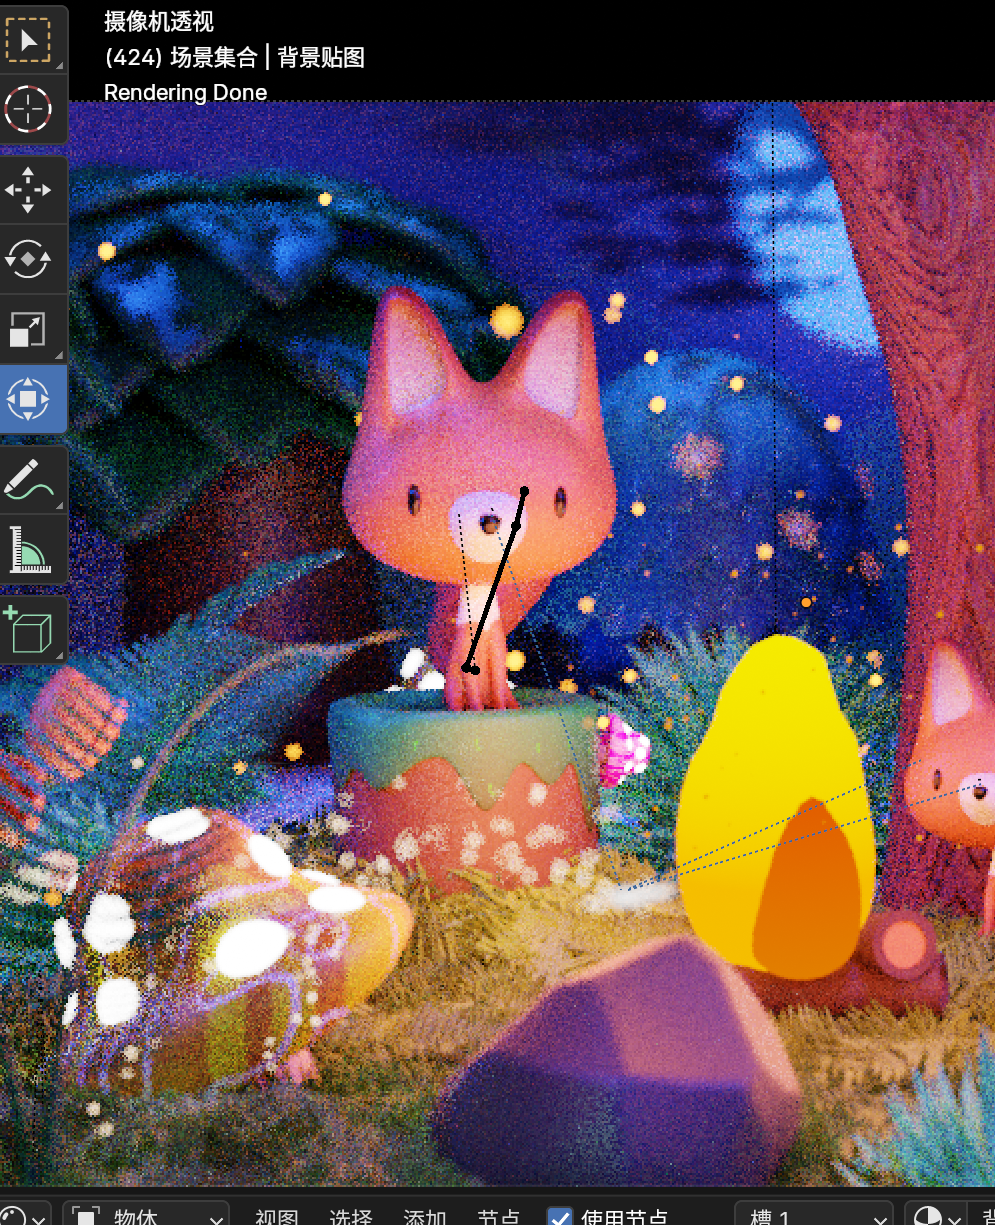Pick the Scale tool
Viewport: 995px width, 1225px height.
point(29,329)
